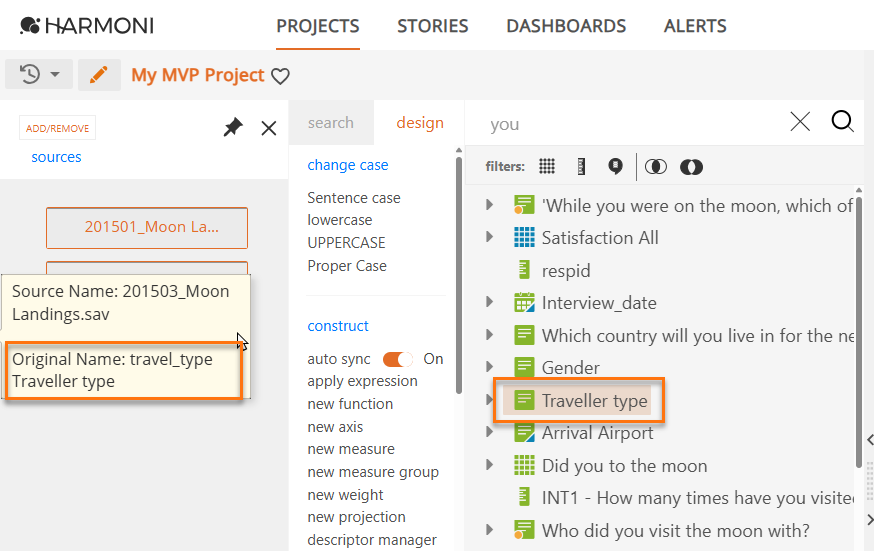Expand the Gender row
Image resolution: width=874 pixels, height=551 pixels.
489,367
